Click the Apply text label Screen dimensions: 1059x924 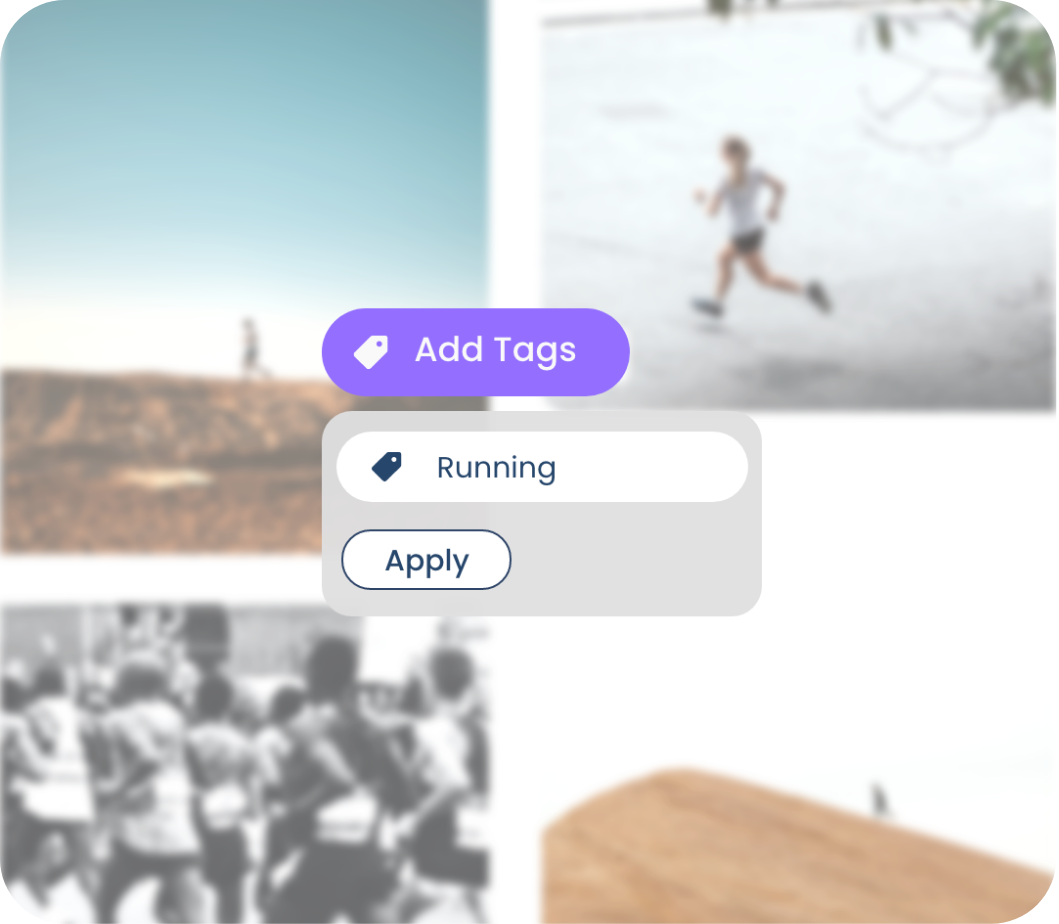click(x=426, y=561)
